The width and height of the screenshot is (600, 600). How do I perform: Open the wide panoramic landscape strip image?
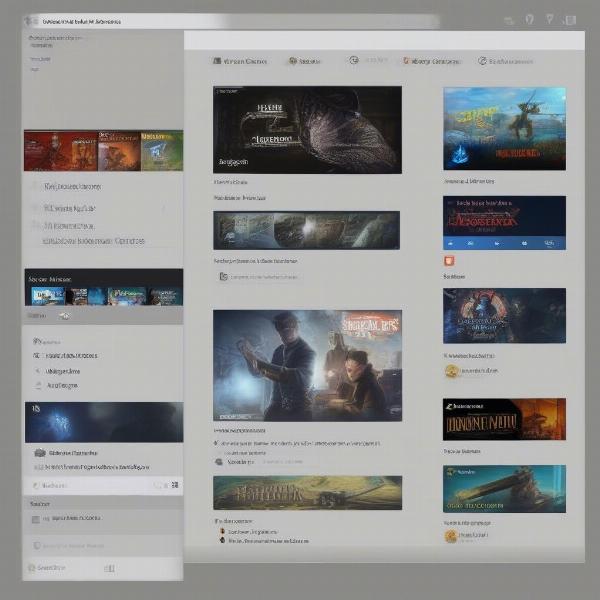pyautogui.click(x=307, y=230)
